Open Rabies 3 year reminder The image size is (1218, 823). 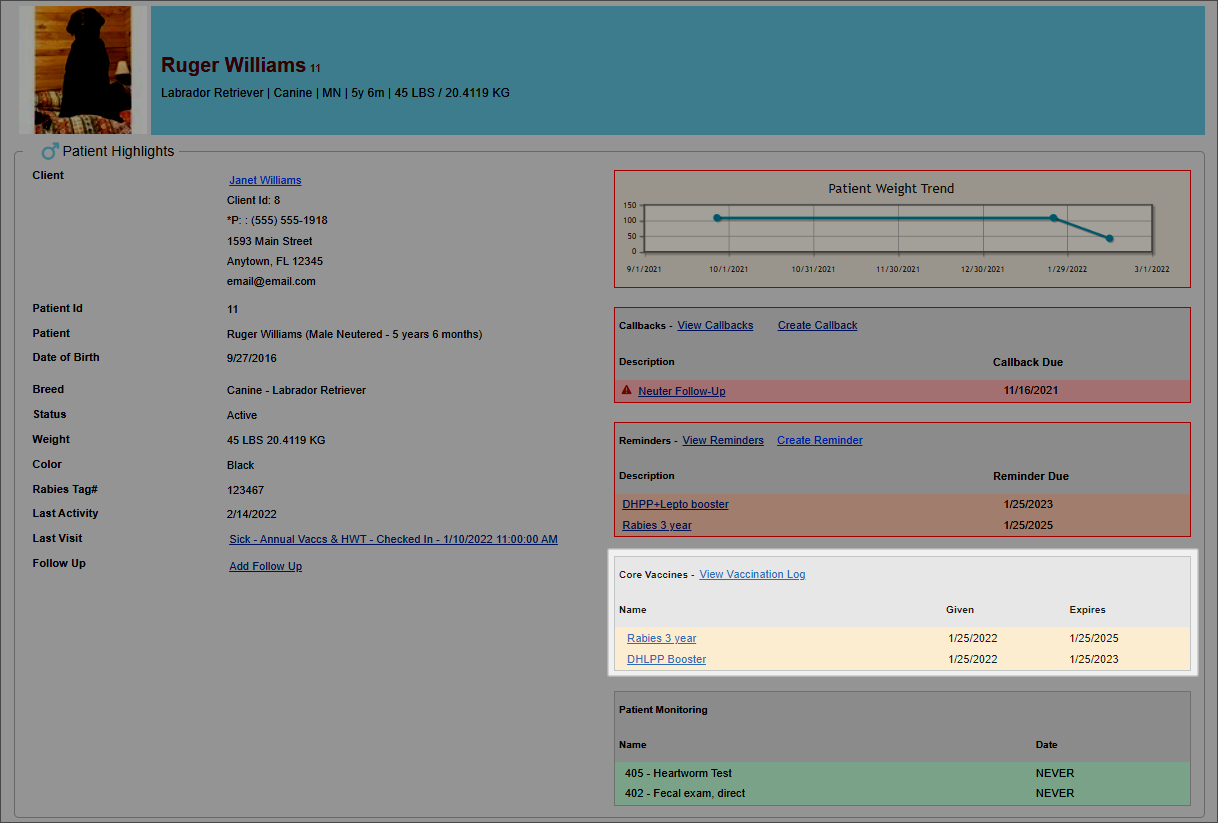pos(657,525)
